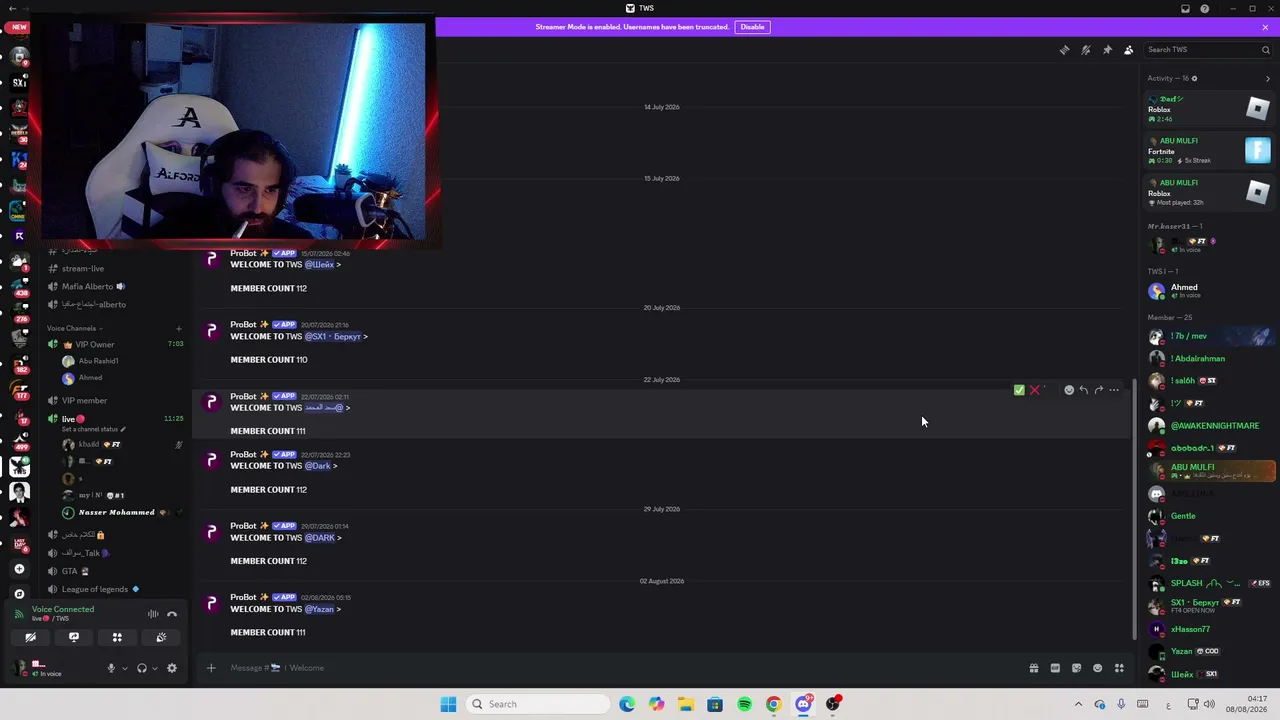Reply to the hovered ProBot message
Viewport: 1280px width, 720px height.
coord(1084,390)
